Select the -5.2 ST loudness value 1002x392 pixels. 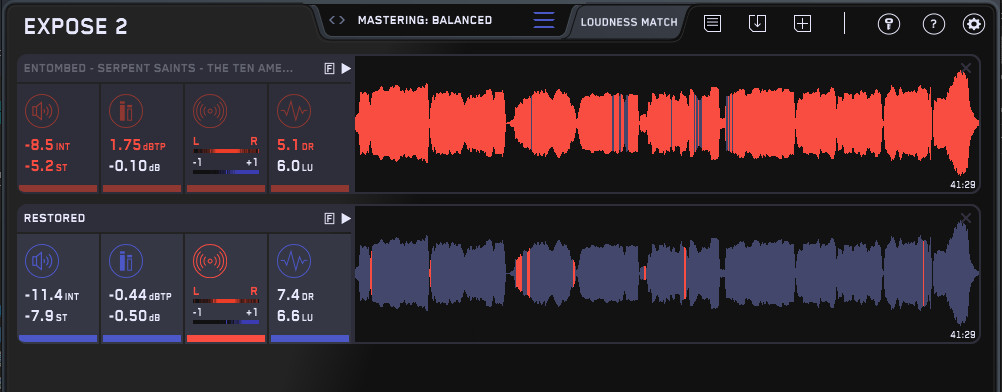click(45, 166)
